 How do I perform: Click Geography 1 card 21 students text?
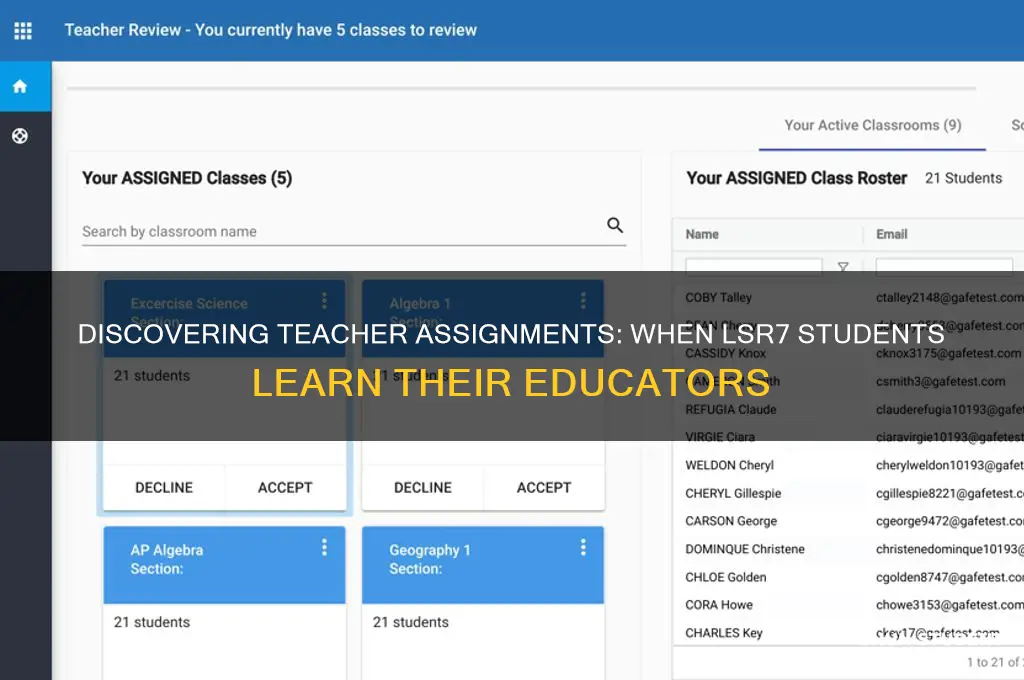coord(411,623)
